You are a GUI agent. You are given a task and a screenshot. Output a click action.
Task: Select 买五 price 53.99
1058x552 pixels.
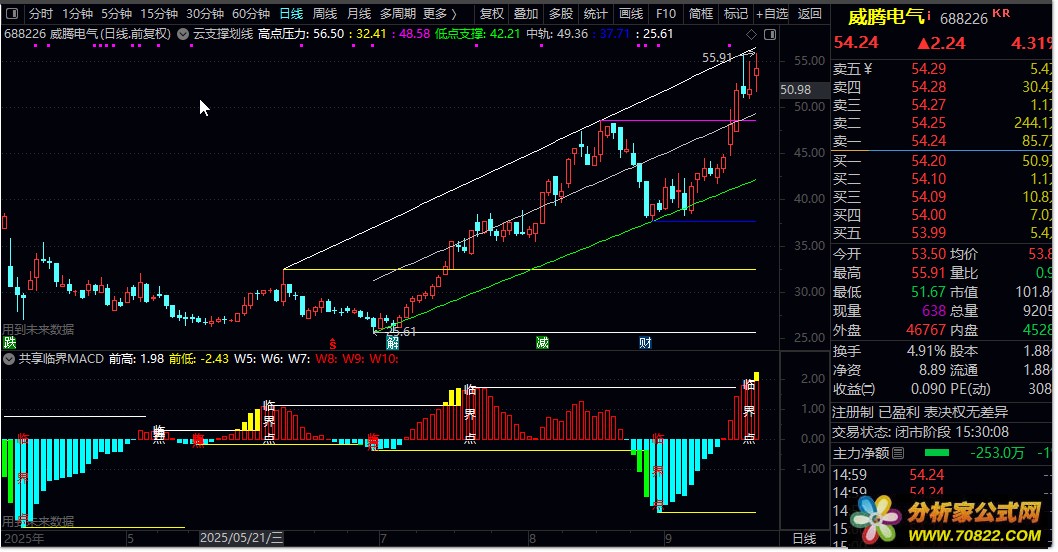coord(928,233)
